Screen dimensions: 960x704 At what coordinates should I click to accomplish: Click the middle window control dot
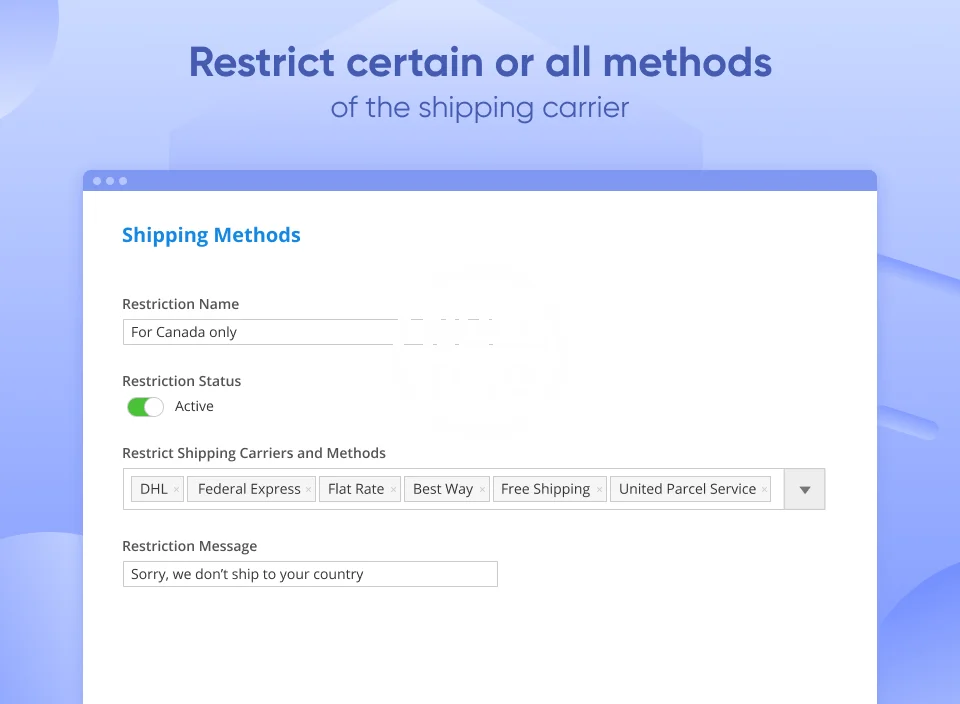click(x=110, y=181)
